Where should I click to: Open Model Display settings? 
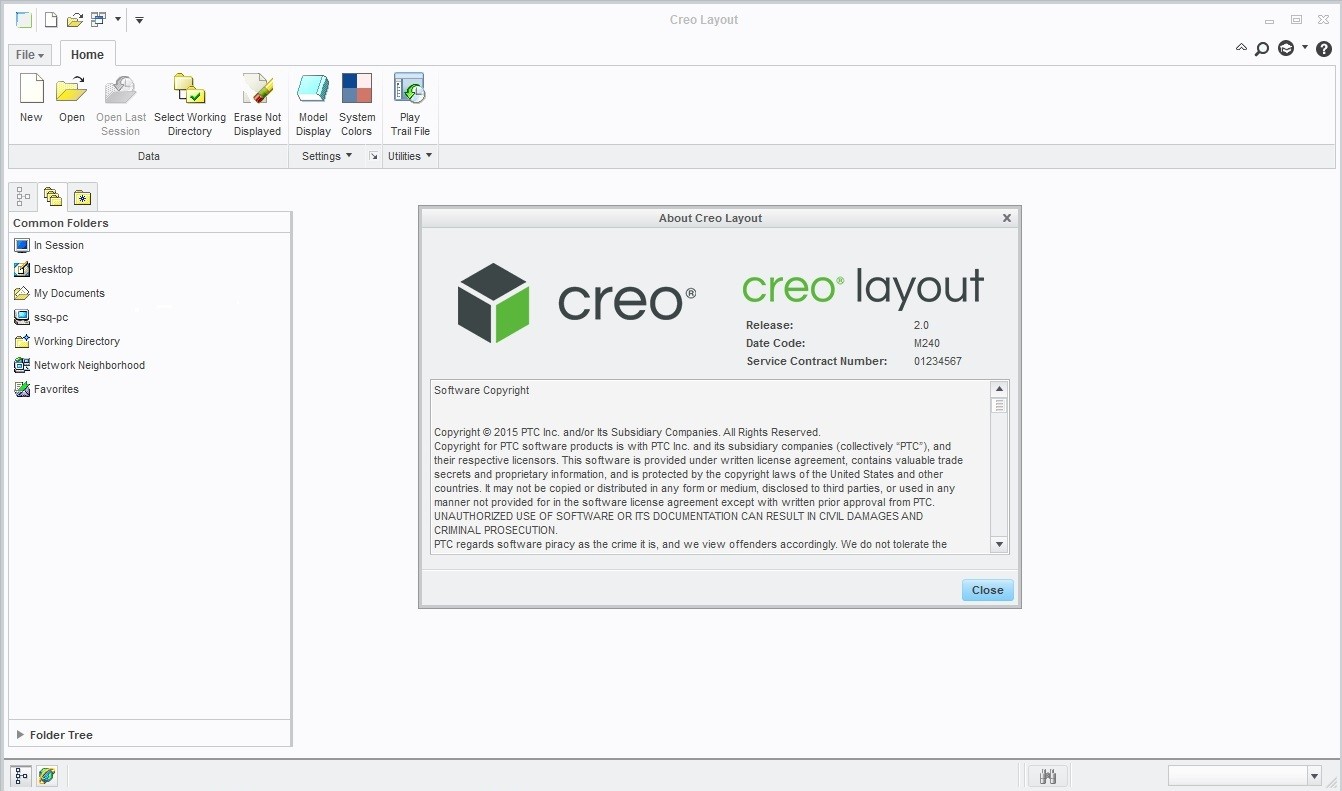tap(313, 104)
